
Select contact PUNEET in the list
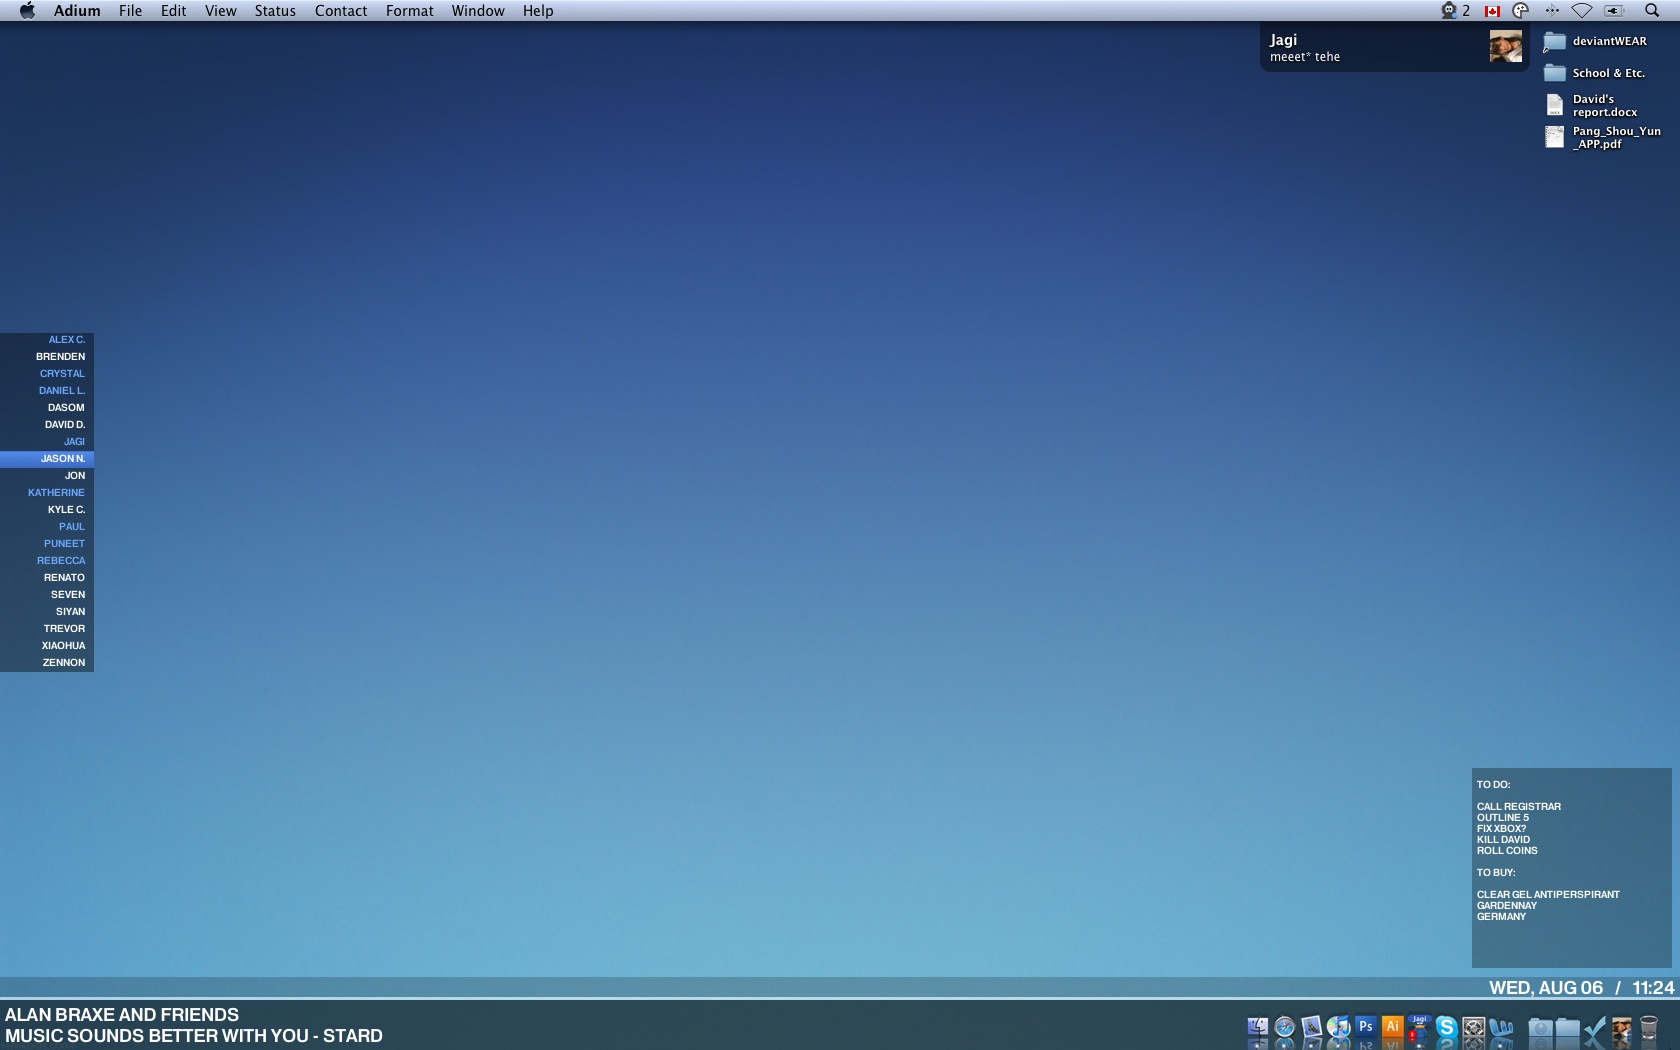coord(47,544)
